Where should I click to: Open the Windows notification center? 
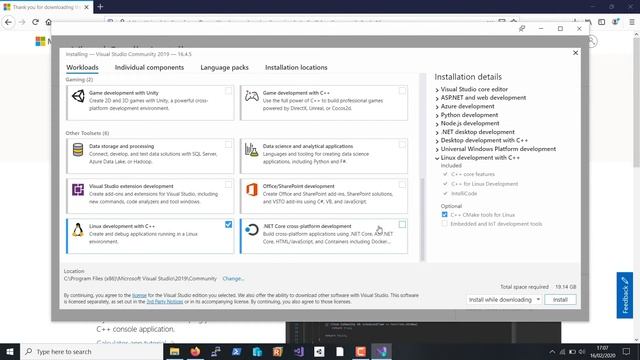click(627, 352)
